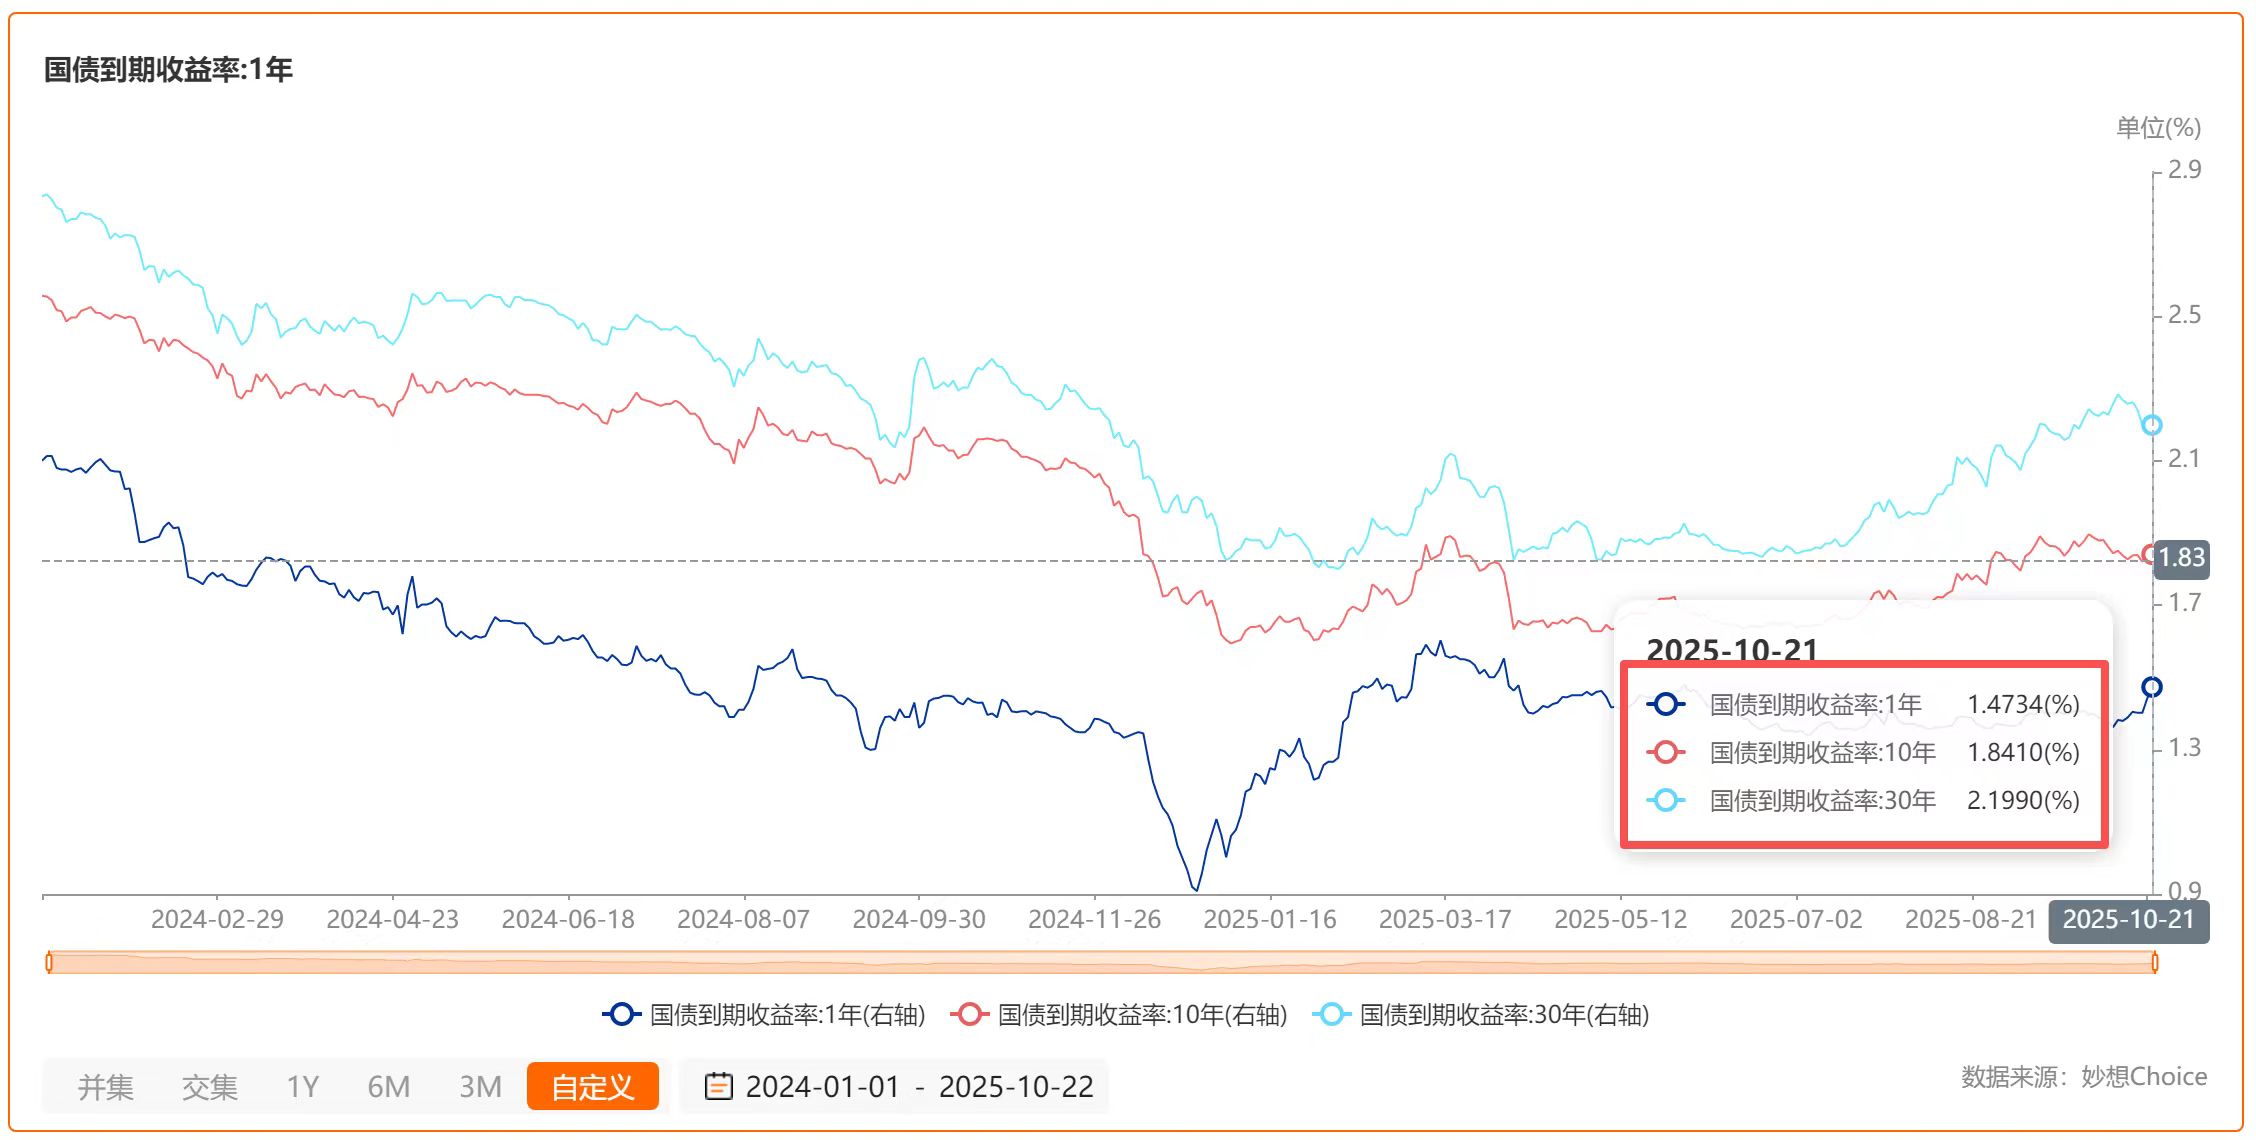Switch to the 1Y time range

point(302,1087)
